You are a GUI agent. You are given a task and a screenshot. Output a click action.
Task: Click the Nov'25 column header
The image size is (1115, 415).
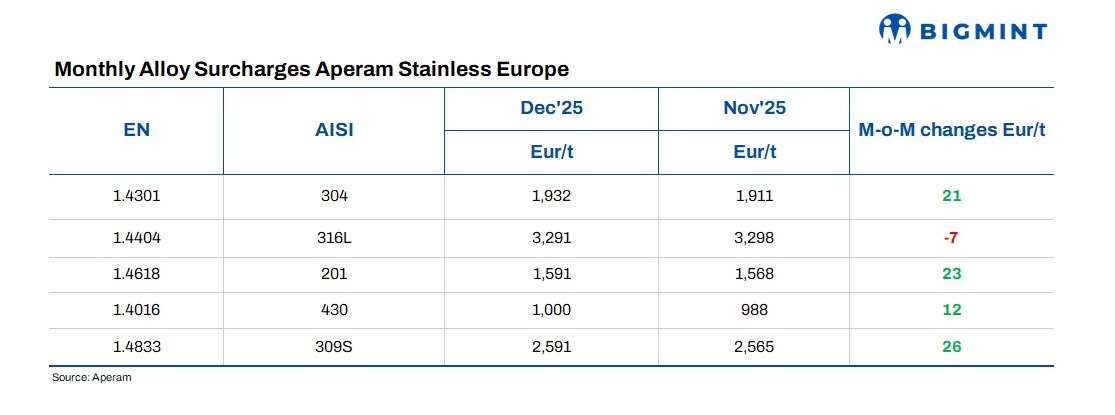click(754, 108)
